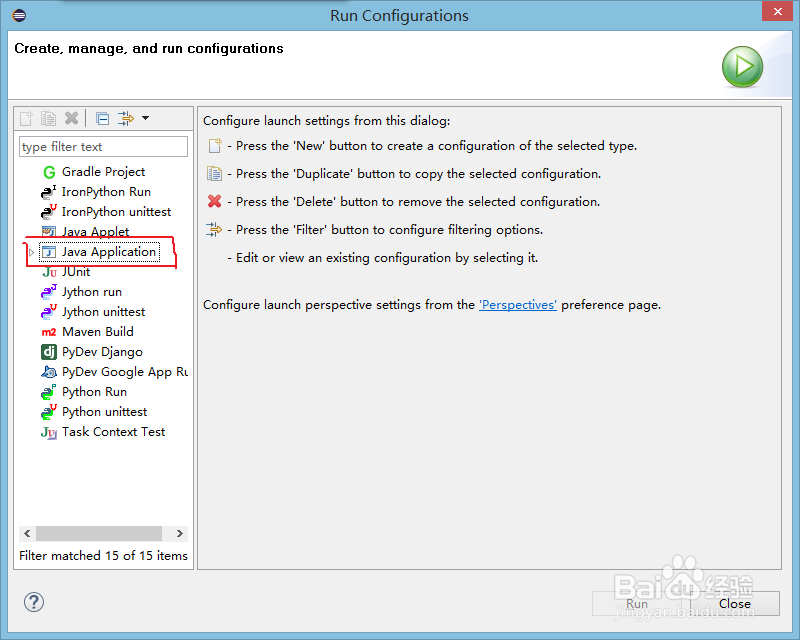Click the 'Create, manage, and run configurations' heading
The image size is (800, 640).
tap(149, 48)
